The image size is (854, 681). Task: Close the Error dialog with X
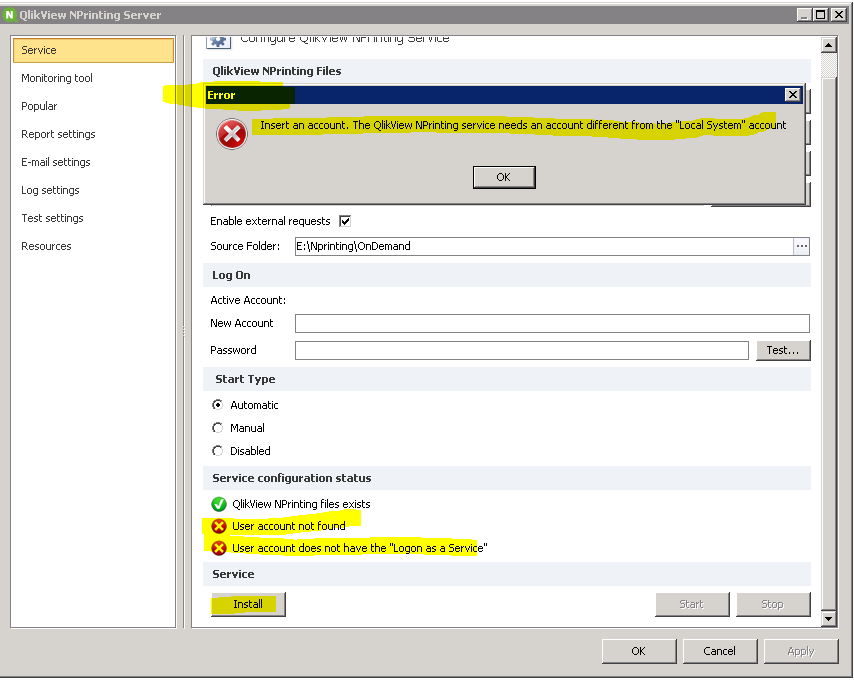[x=792, y=95]
